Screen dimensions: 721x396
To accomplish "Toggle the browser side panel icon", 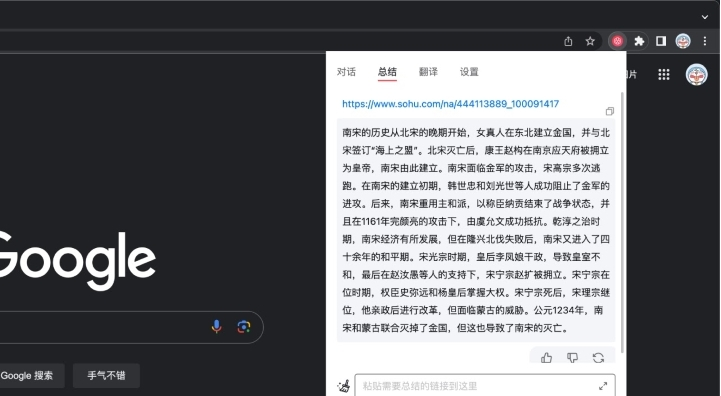I will (661, 41).
